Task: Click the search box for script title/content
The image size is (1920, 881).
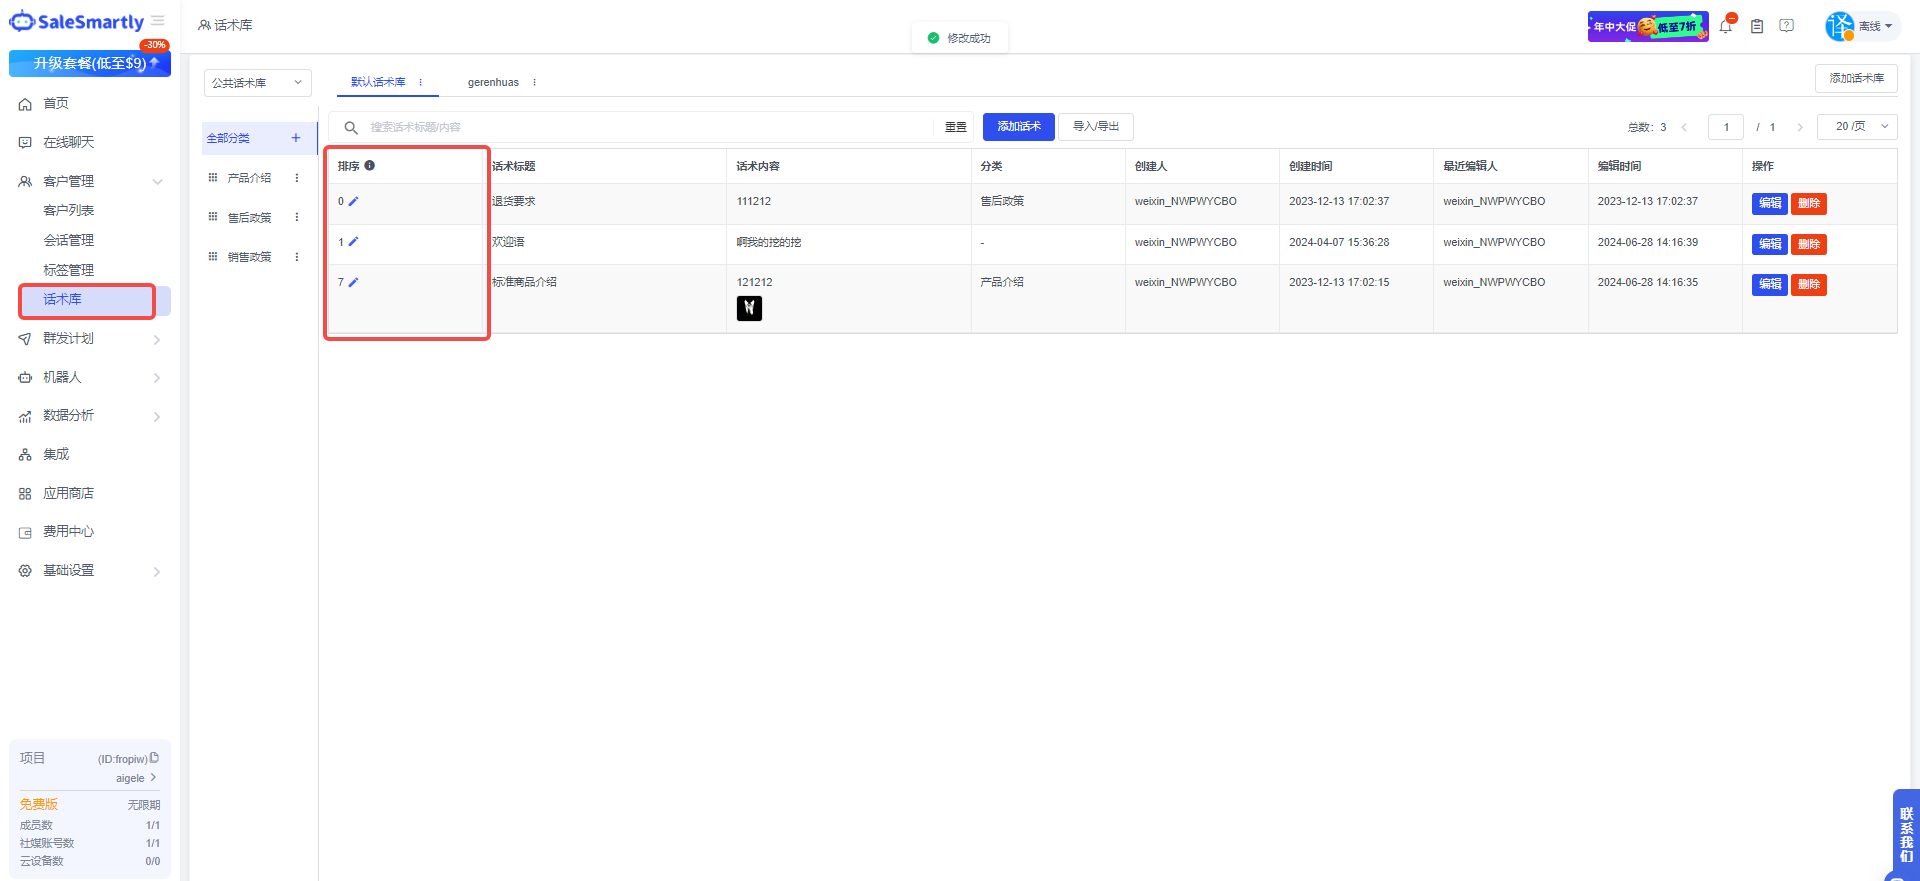Action: point(640,127)
